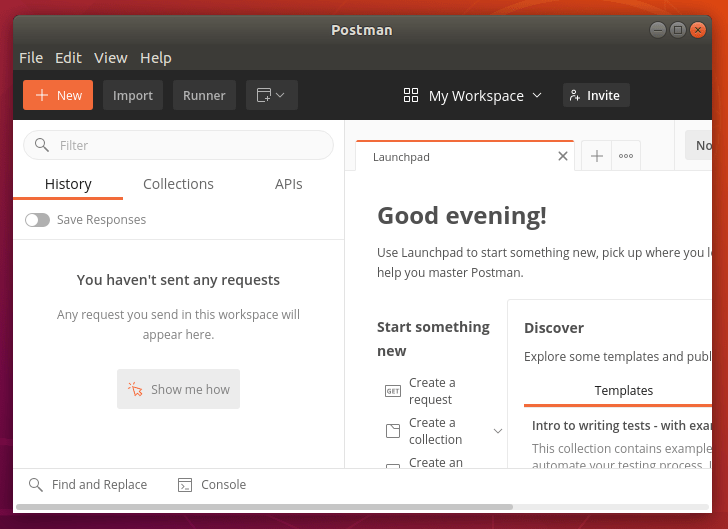This screenshot has height=529, width=728.
Task: Minimize the Postman window
Action: (x=657, y=30)
